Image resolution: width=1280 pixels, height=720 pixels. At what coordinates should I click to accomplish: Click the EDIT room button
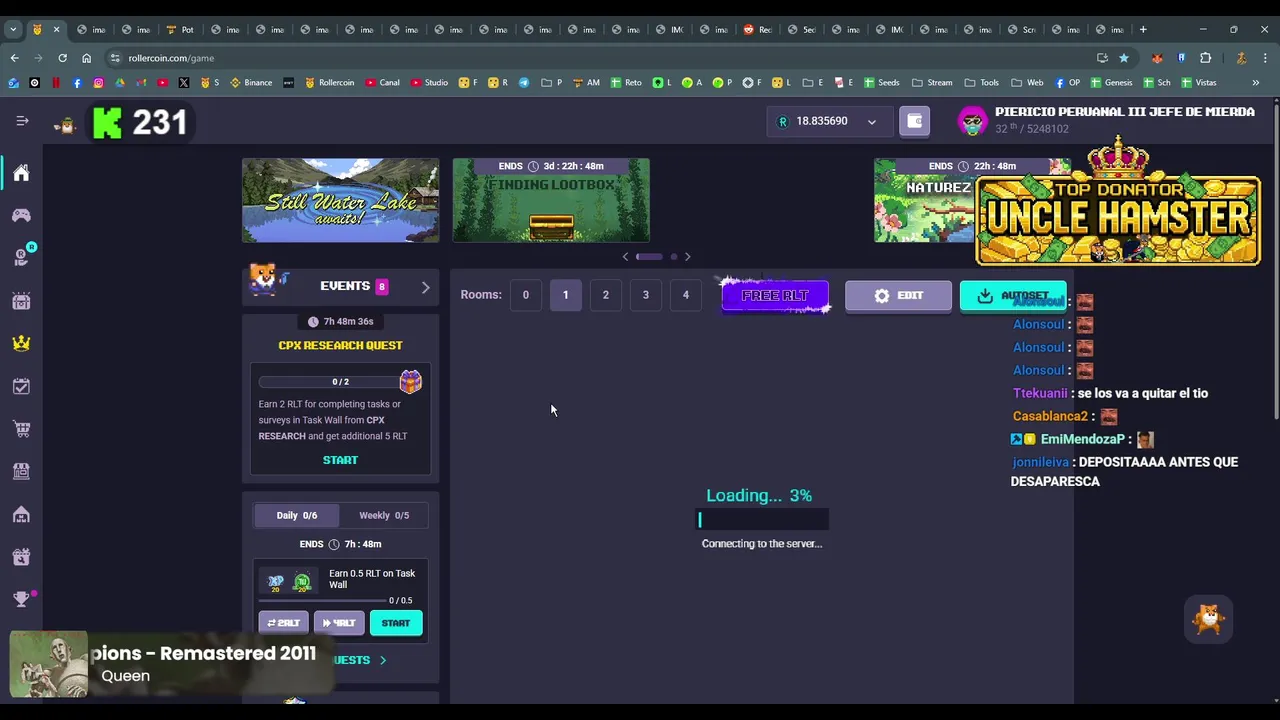[x=898, y=296]
